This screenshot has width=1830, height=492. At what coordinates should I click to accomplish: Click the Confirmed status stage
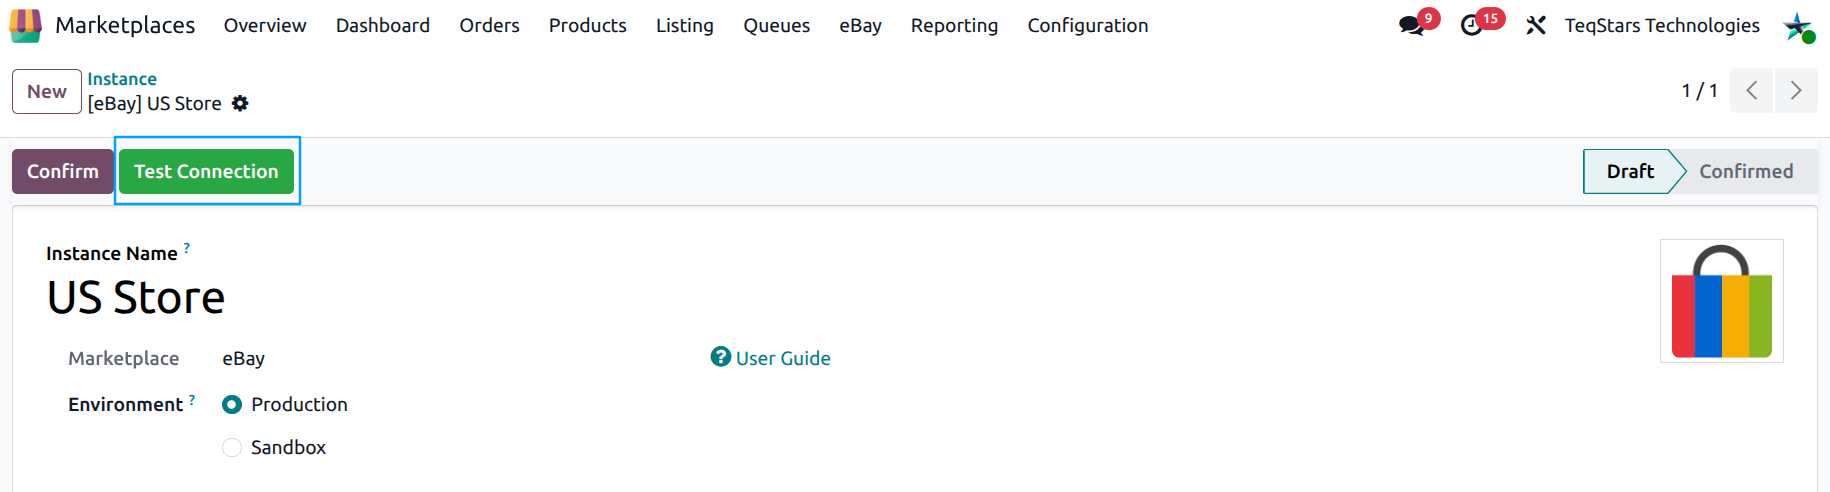[1746, 171]
